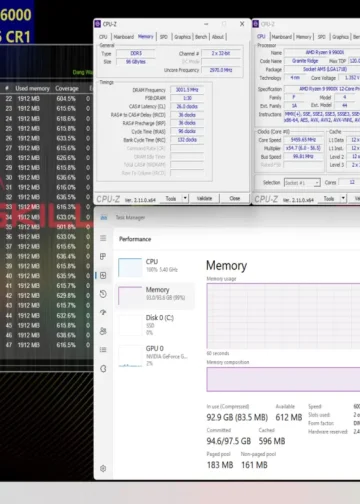Open App history icon in Task Manager sidebar
The width and height of the screenshot is (360, 504).
click(103, 294)
